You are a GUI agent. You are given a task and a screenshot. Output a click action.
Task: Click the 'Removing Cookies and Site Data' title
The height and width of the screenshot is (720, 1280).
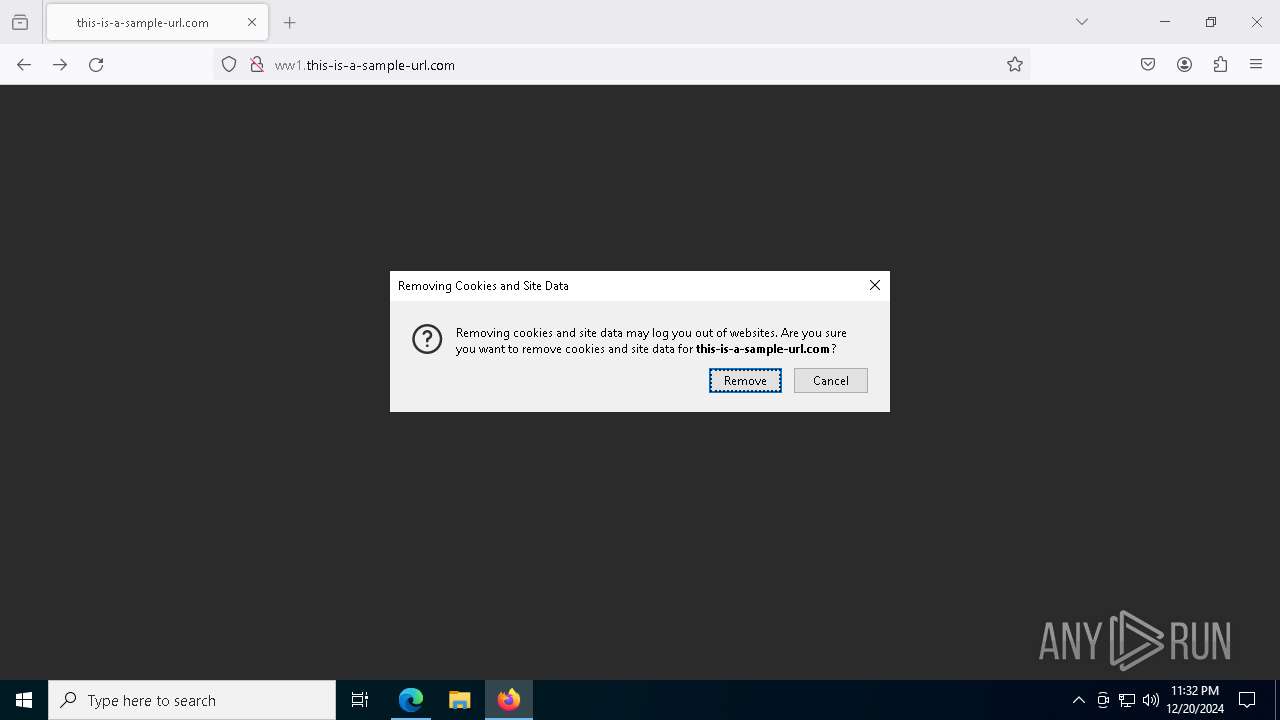[483, 286]
